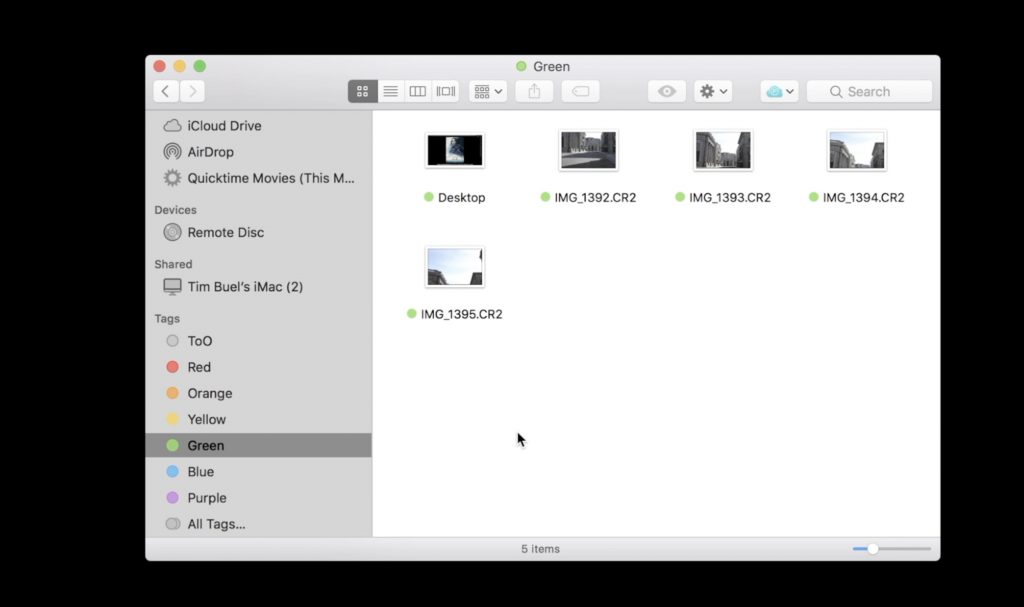Open Tim Buel's iMac (2)
The height and width of the screenshot is (607, 1024).
tap(259, 286)
